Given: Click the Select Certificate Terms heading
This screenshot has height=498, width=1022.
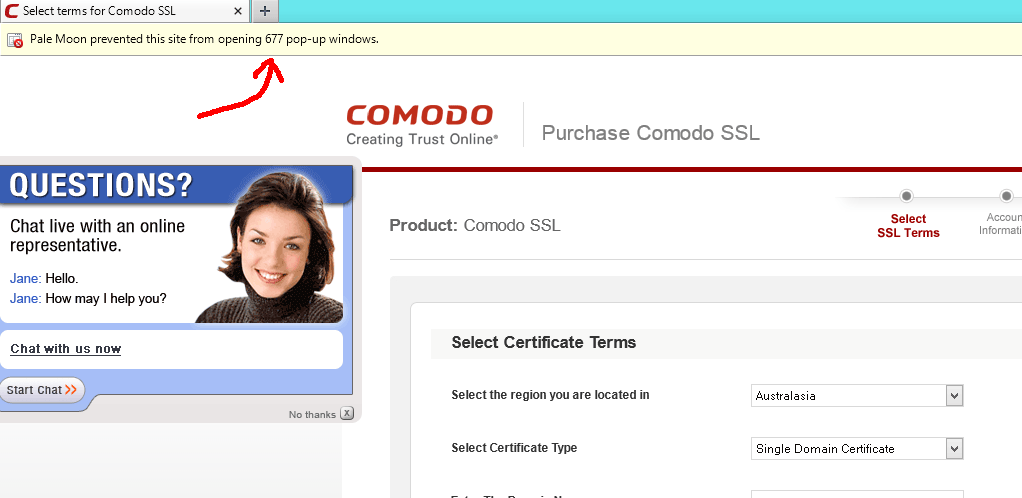Looking at the screenshot, I should [x=544, y=342].
